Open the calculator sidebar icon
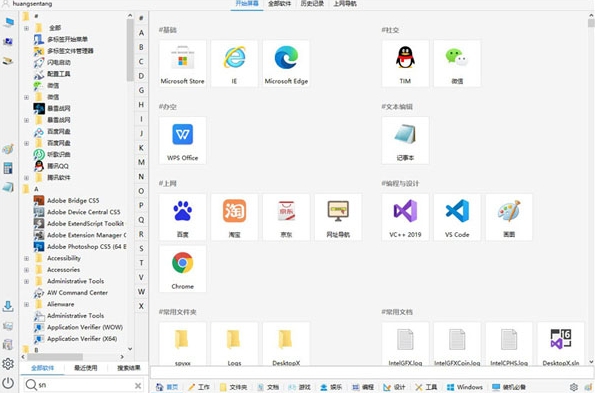 [x=8, y=168]
